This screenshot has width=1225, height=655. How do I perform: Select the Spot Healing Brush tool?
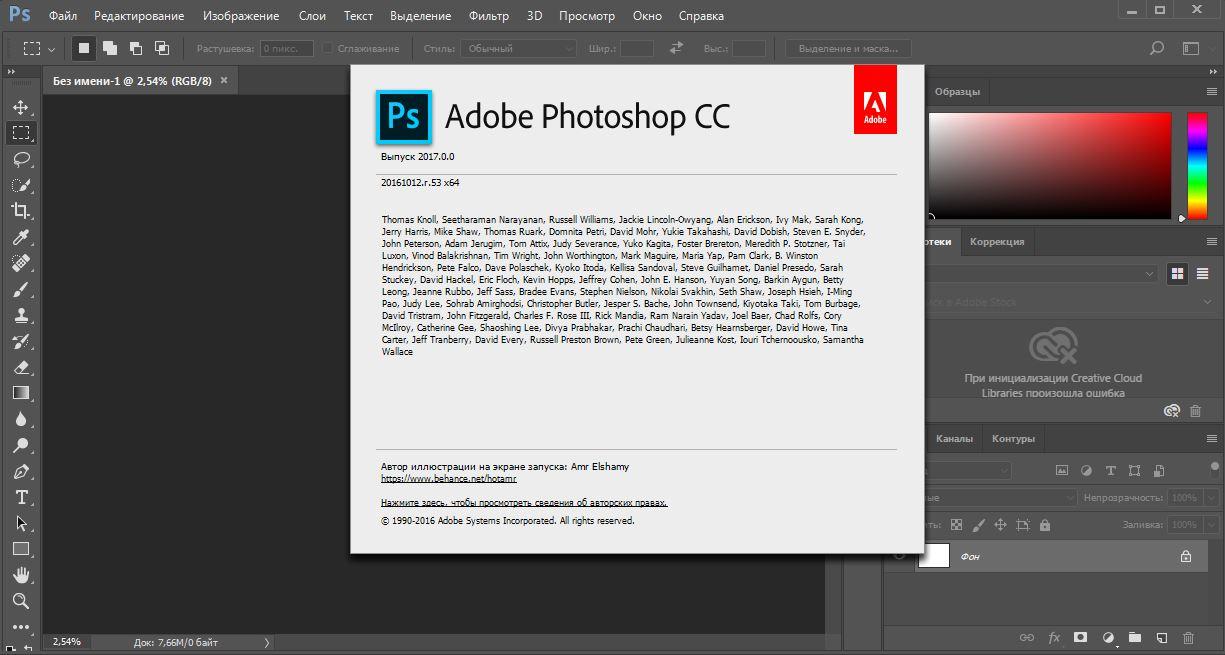pyautogui.click(x=21, y=263)
